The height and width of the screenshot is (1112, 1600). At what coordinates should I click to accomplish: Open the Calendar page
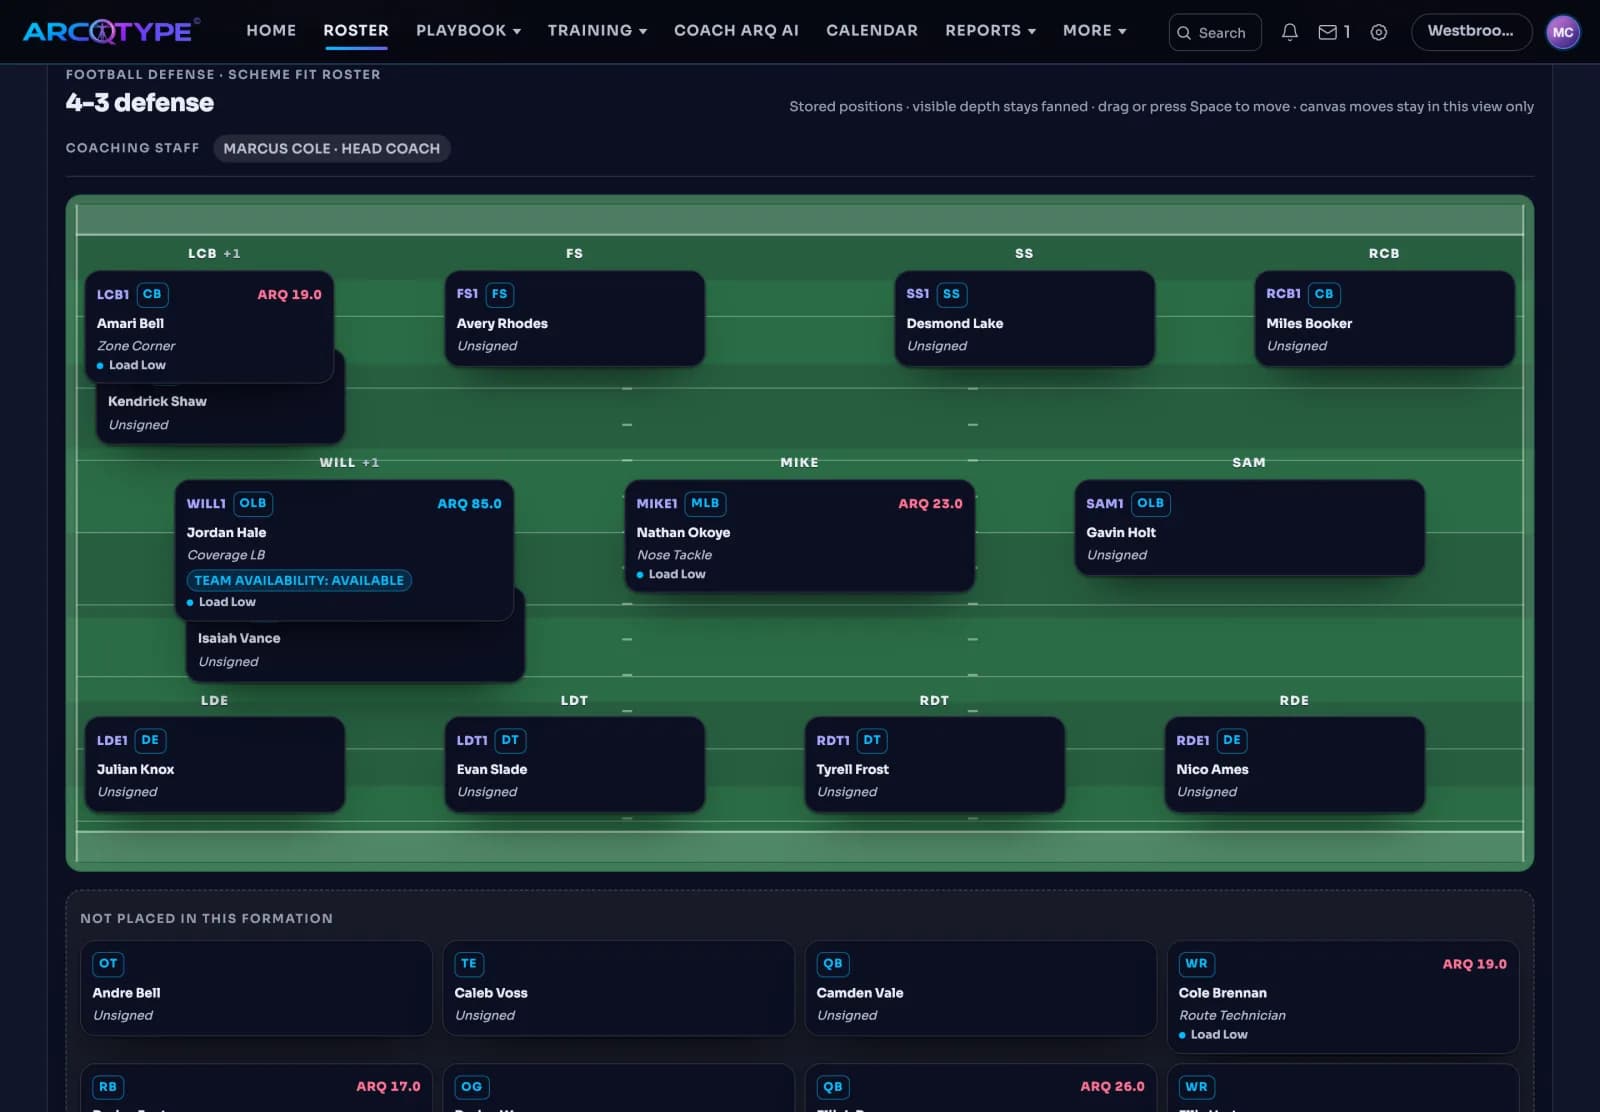coord(872,31)
